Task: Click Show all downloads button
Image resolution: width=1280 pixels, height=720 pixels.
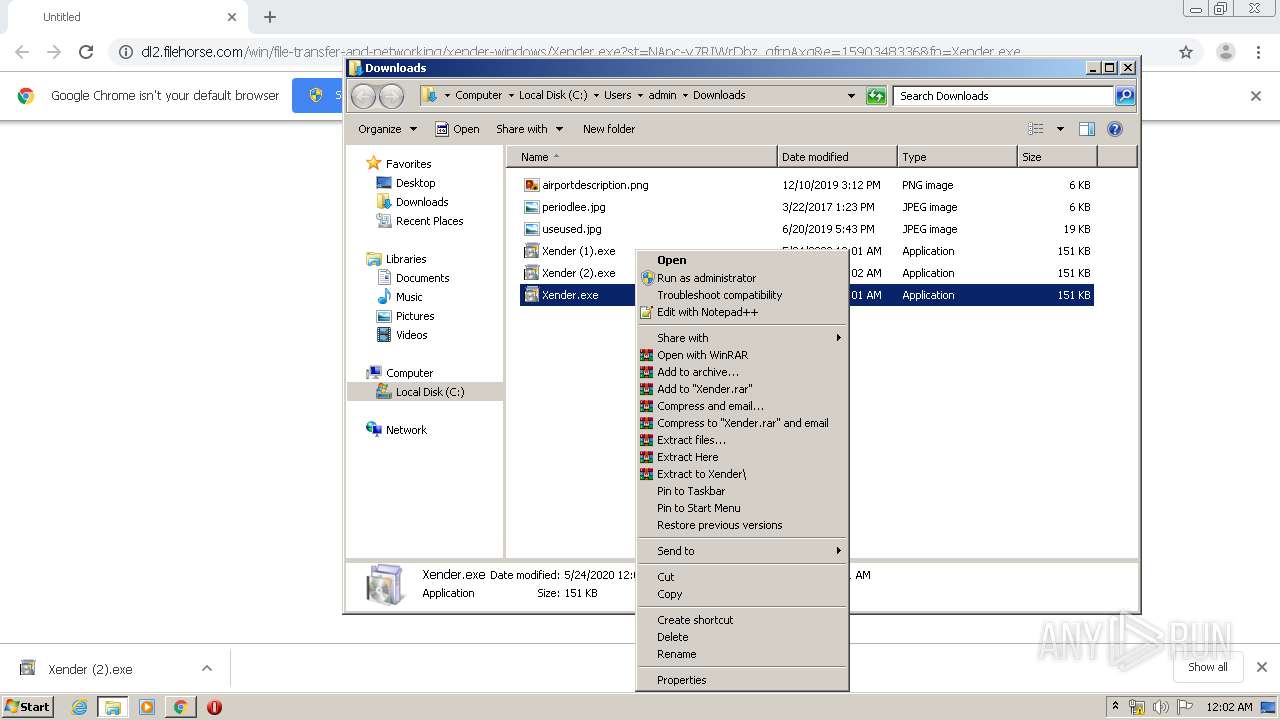Action: [1208, 667]
